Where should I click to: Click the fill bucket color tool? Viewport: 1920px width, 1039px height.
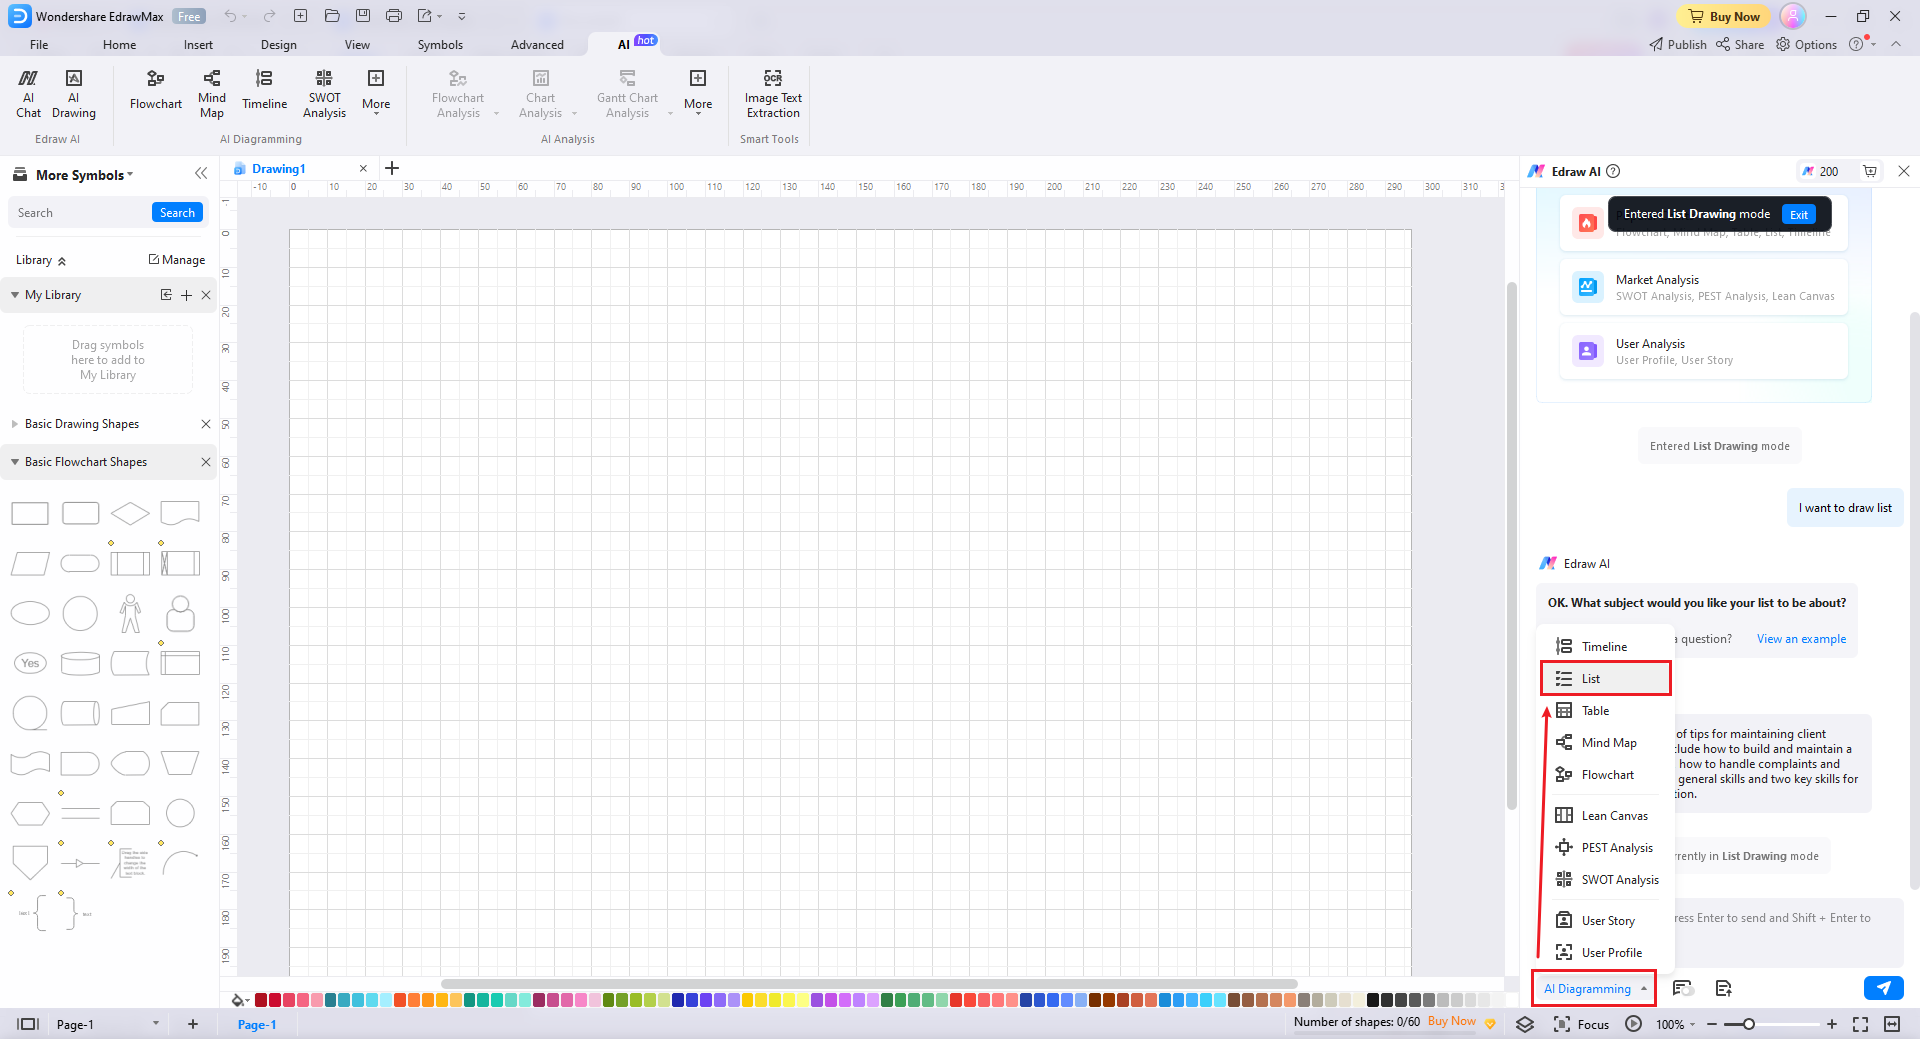pos(238,1000)
